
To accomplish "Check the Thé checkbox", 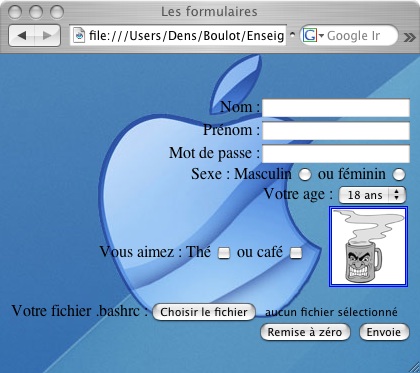I will (224, 253).
